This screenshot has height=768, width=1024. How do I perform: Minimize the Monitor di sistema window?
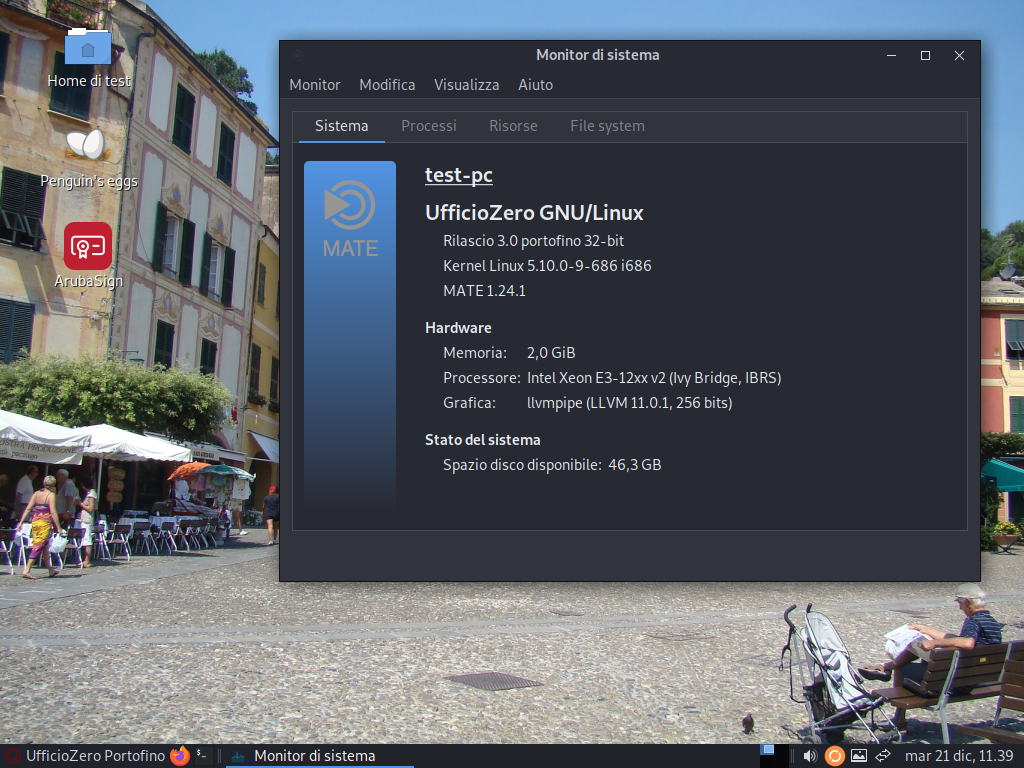click(x=891, y=56)
